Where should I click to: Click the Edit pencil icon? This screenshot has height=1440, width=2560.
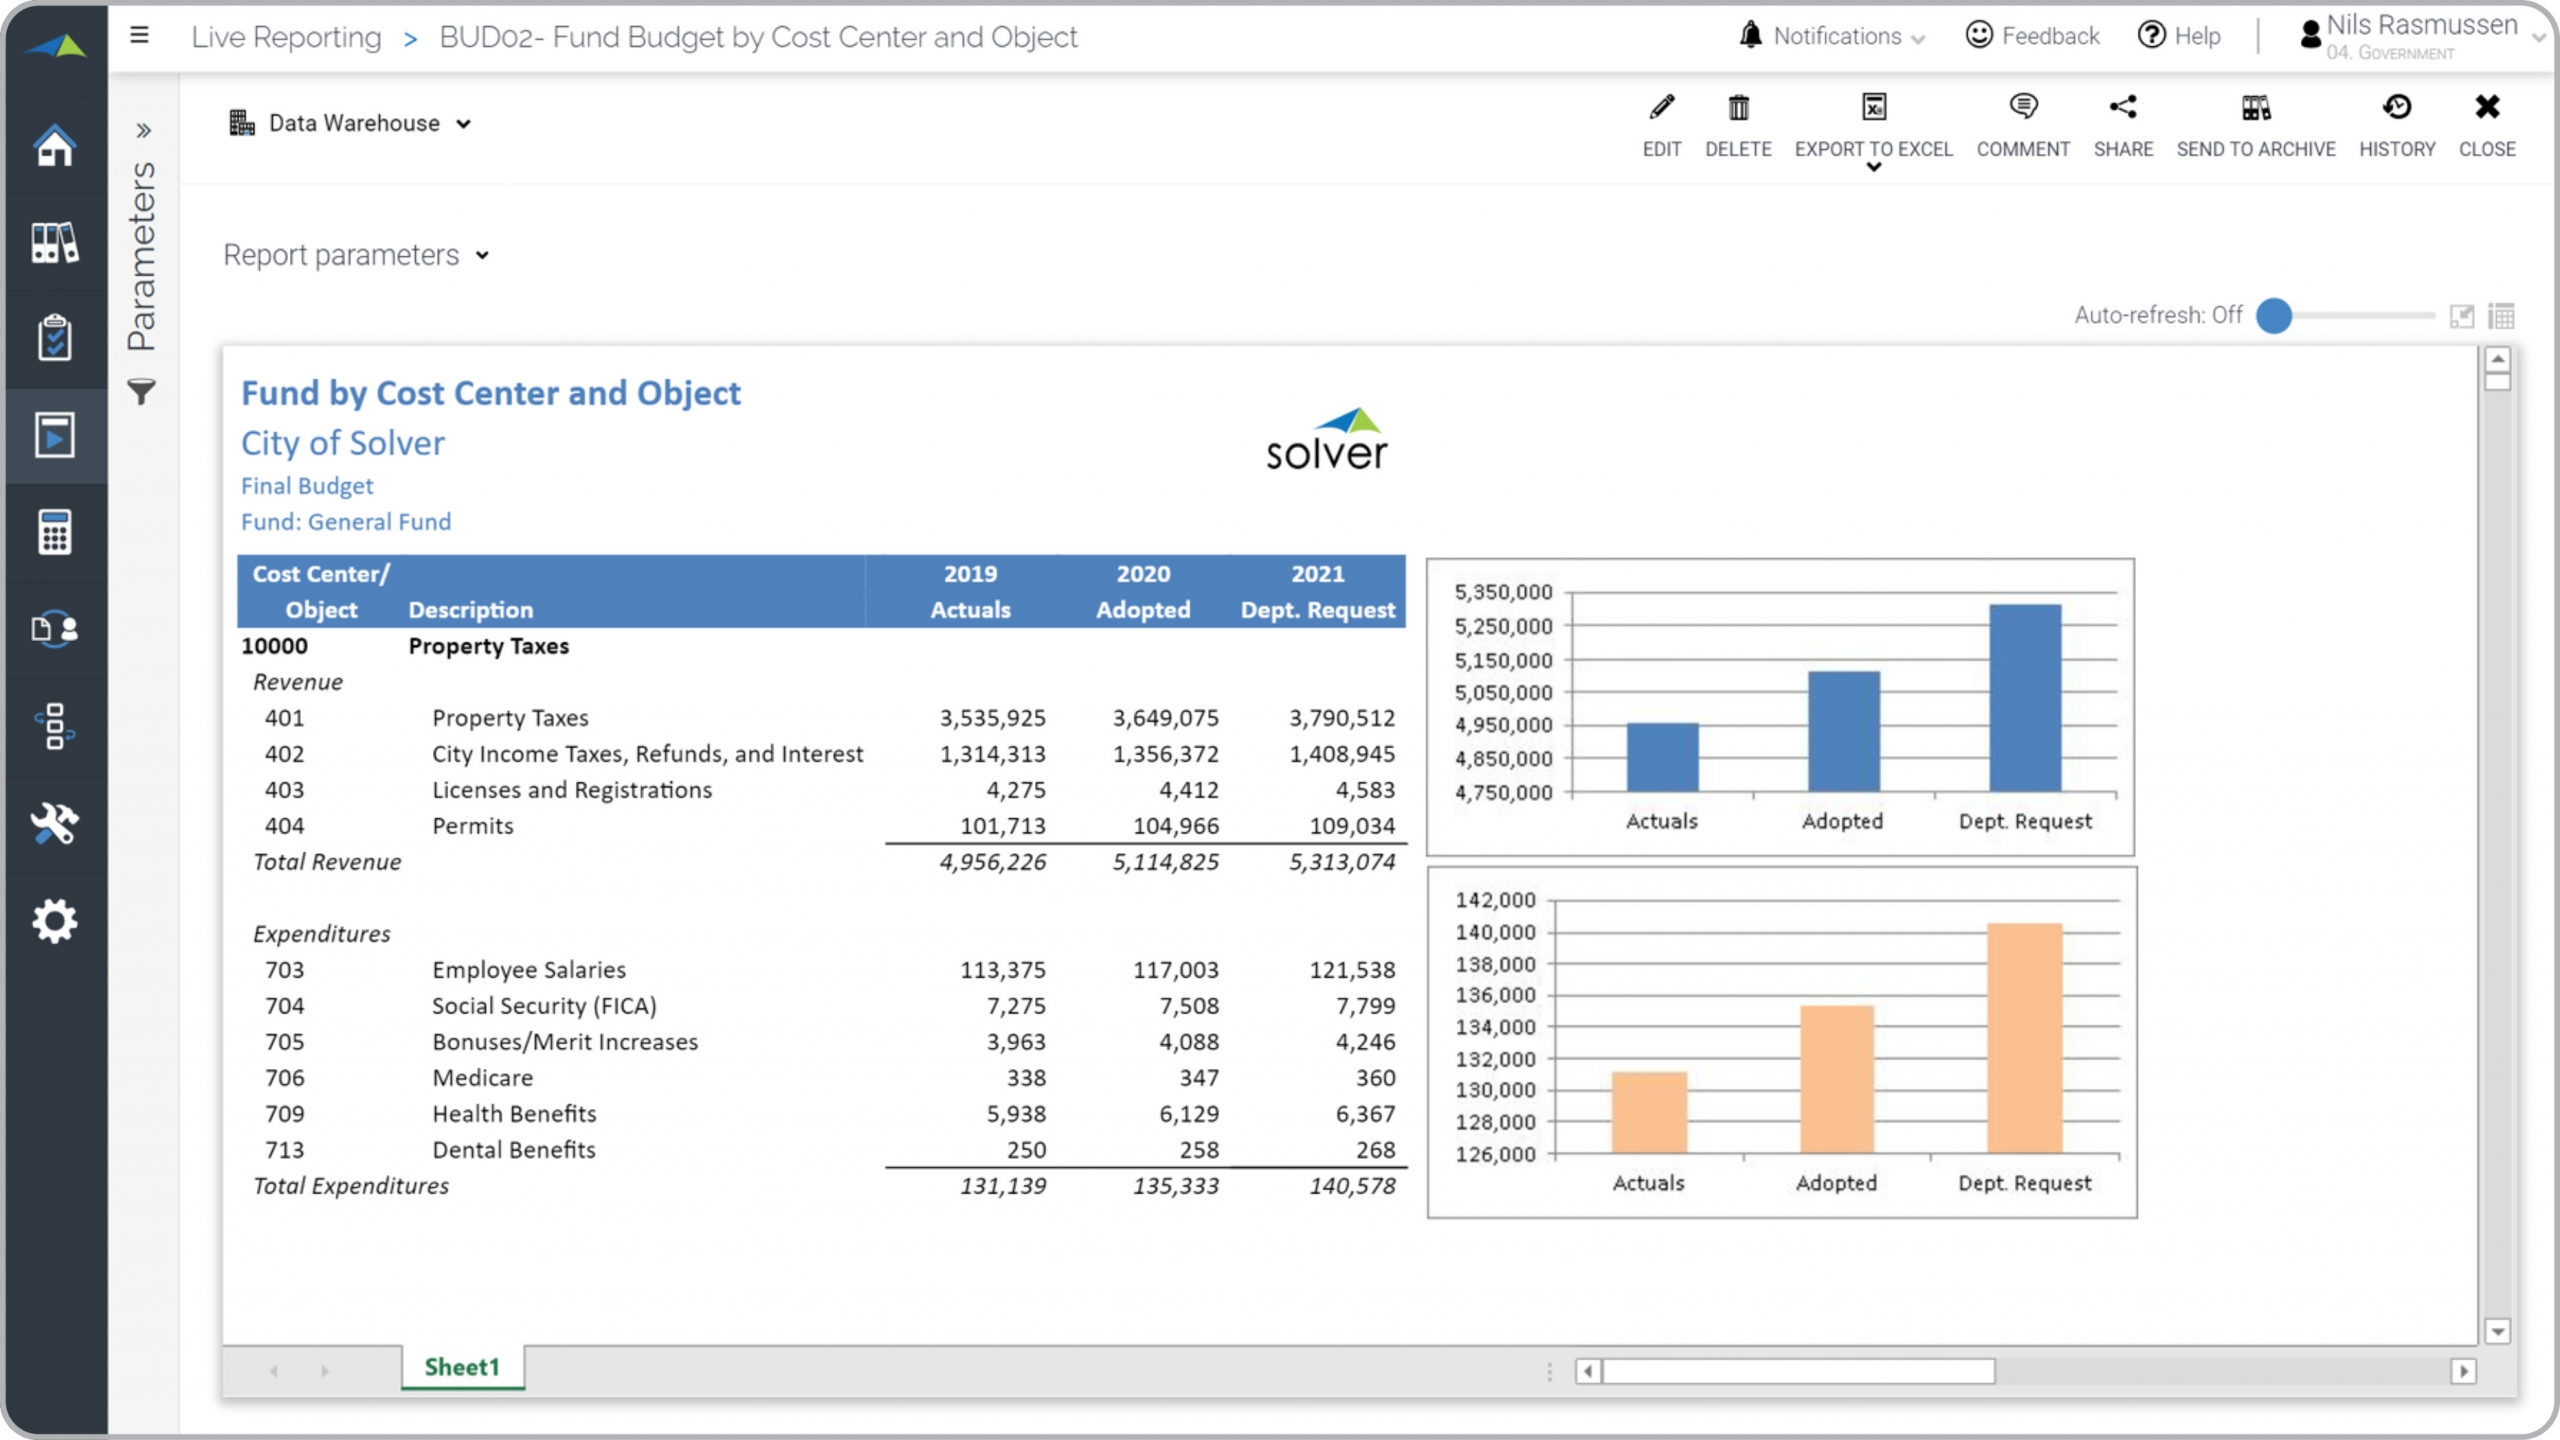(1661, 108)
